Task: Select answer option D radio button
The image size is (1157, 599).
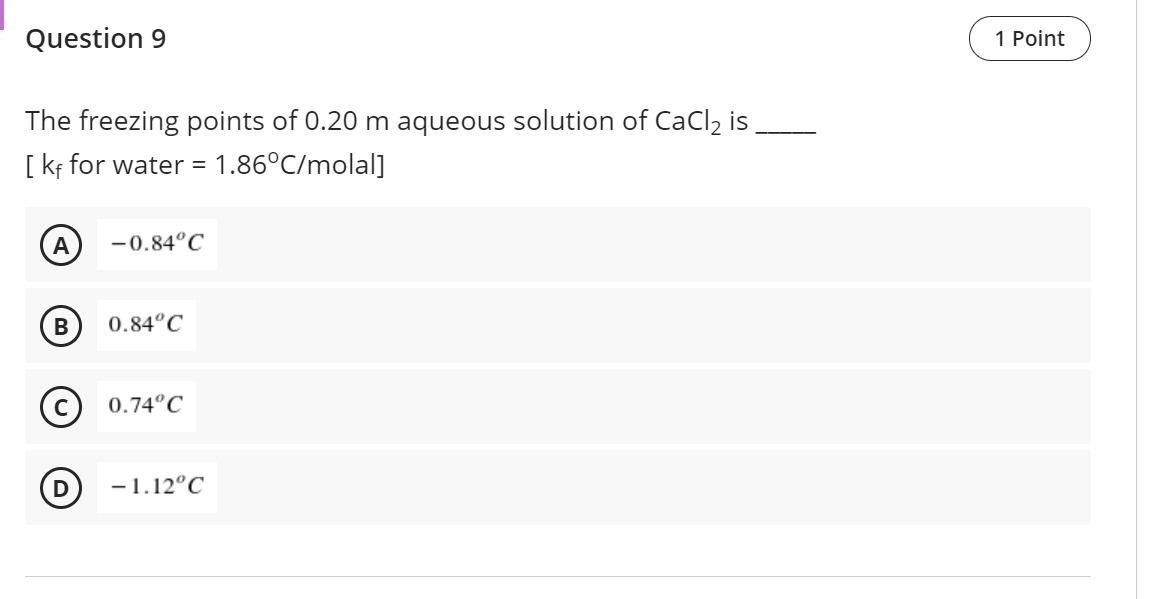Action: click(59, 487)
